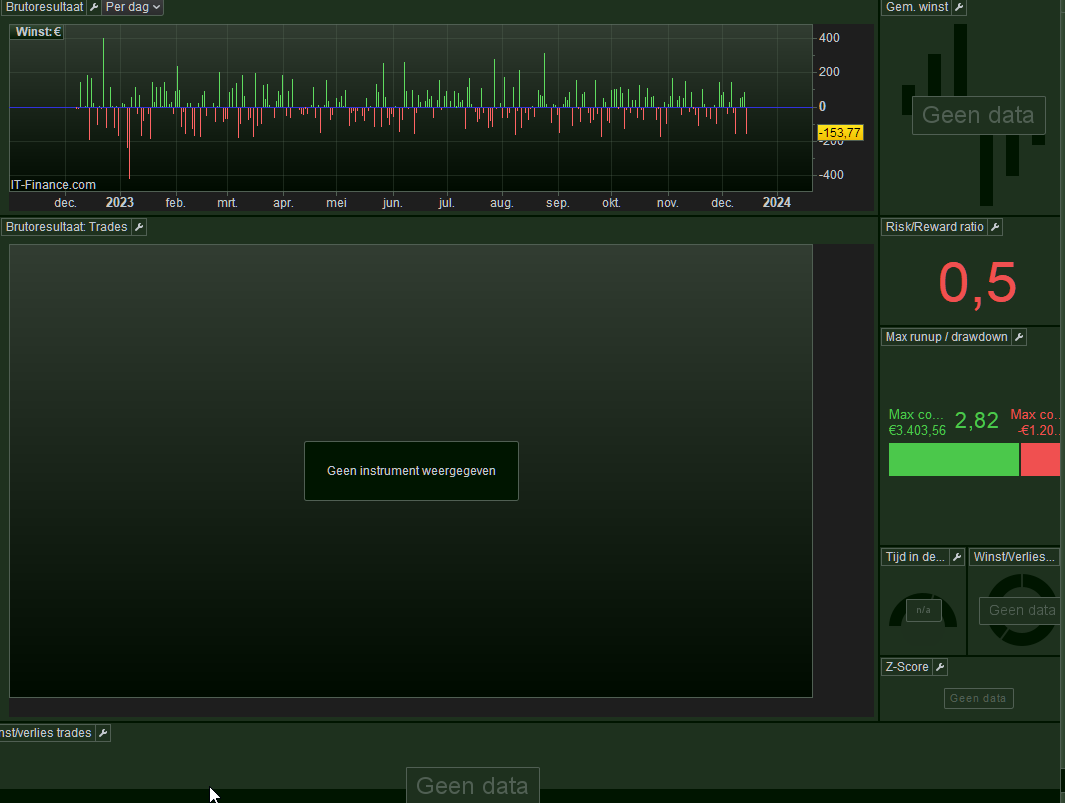This screenshot has width=1065, height=803.
Task: Configure Risk/Reward ratio via wrench icon
Action: [995, 227]
